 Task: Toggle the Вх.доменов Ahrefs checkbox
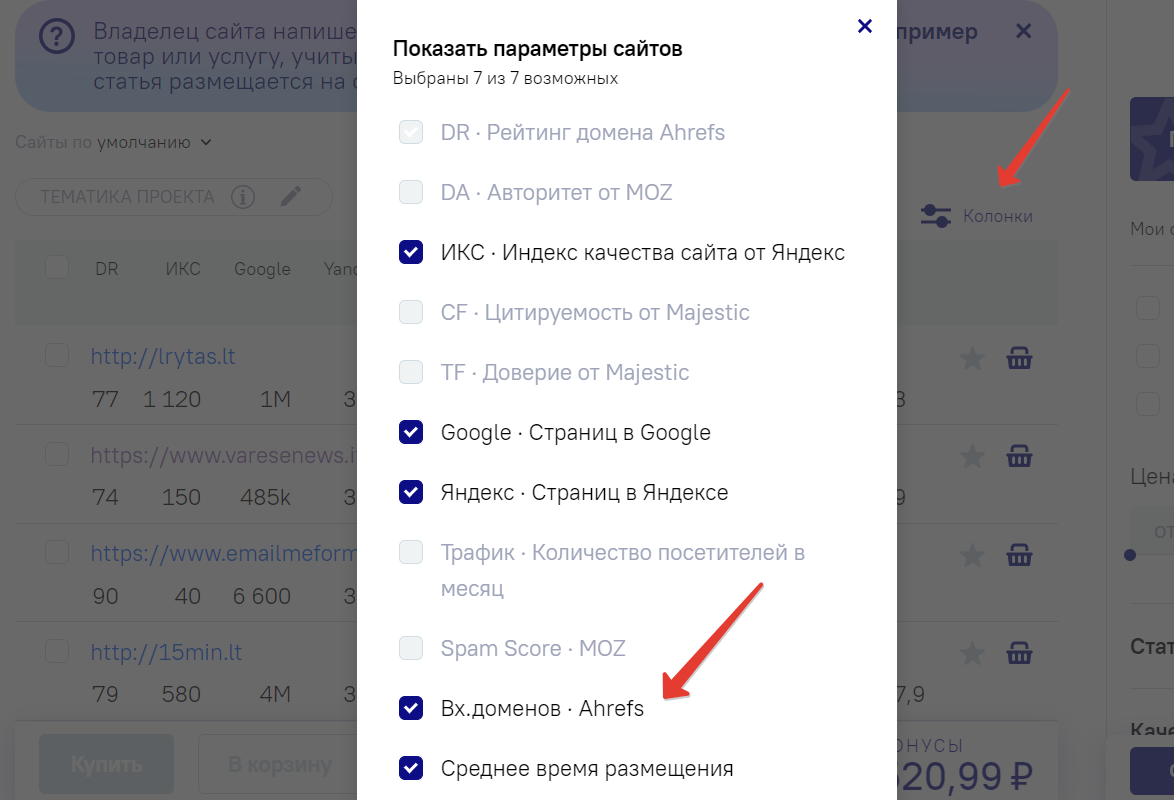(x=411, y=708)
